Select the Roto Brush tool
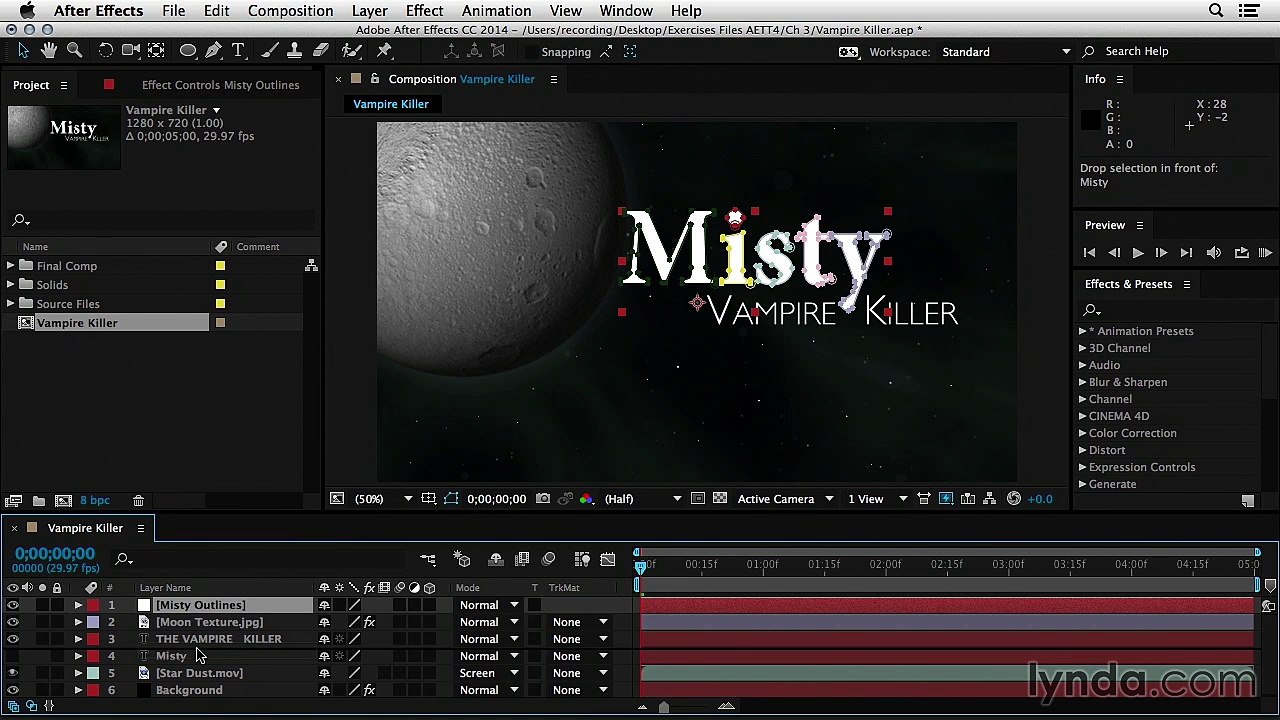This screenshot has height=720, width=1280. click(x=352, y=51)
